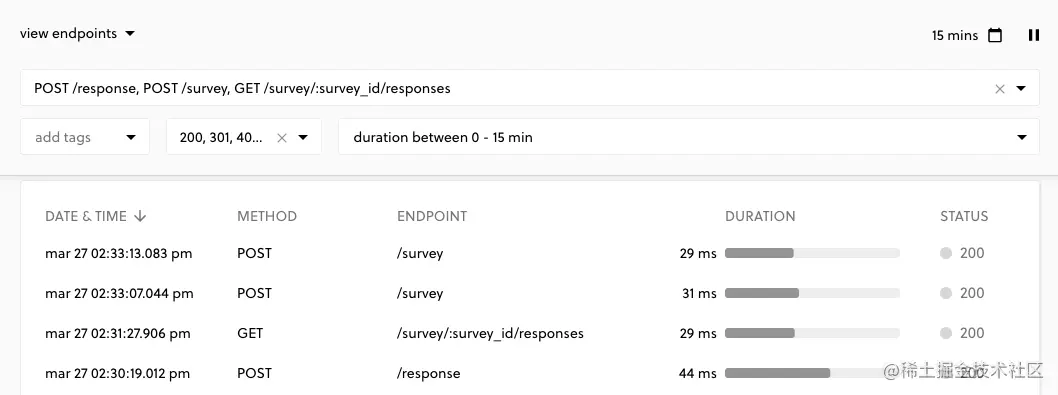Click the calendar icon next to 15 mins
The height and width of the screenshot is (395, 1058).
995,35
